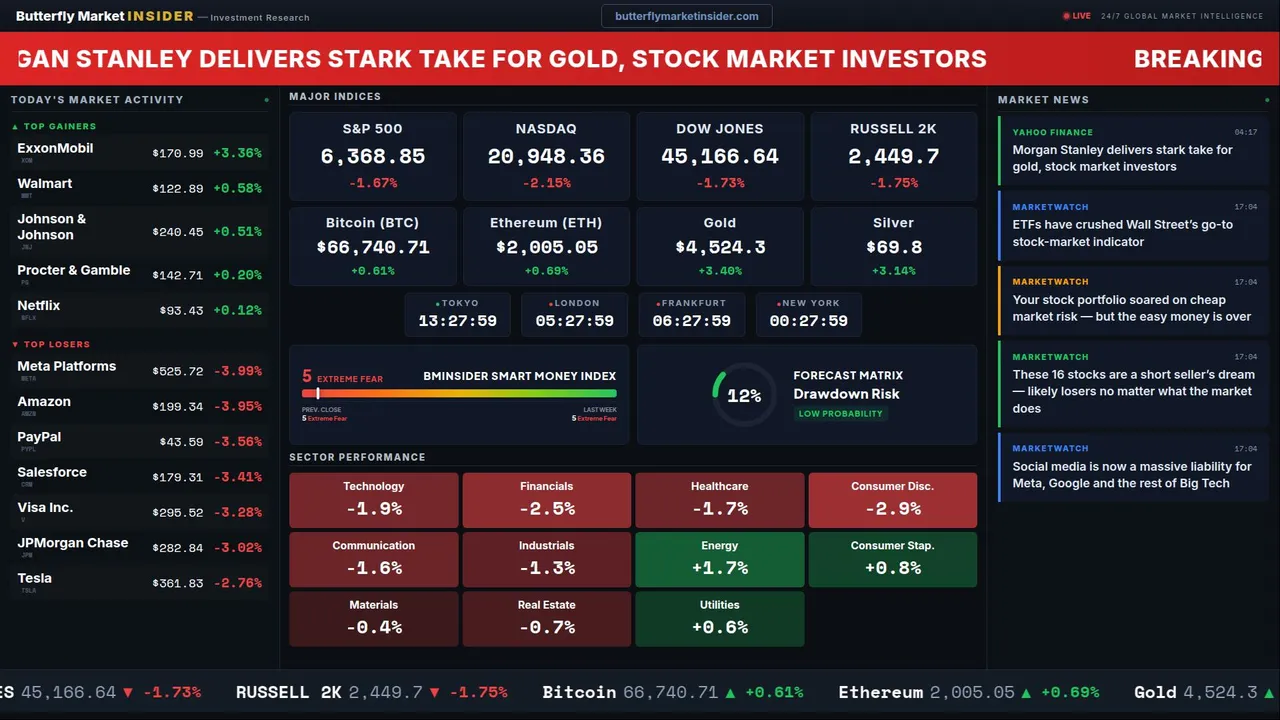This screenshot has width=1280, height=720.
Task: Open the butterflymarketinsider.com address field
Action: [686, 16]
